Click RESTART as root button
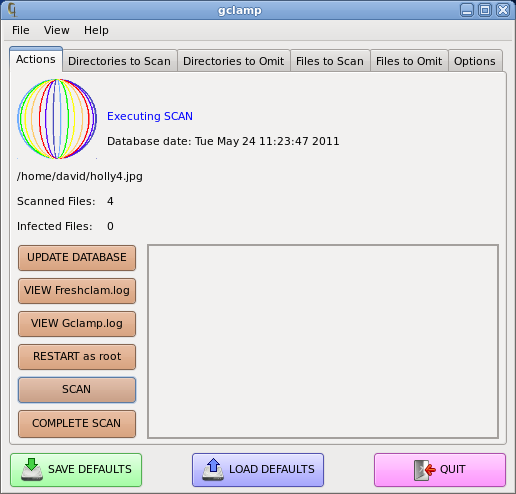Screen dimensions: 516x494 (77, 357)
